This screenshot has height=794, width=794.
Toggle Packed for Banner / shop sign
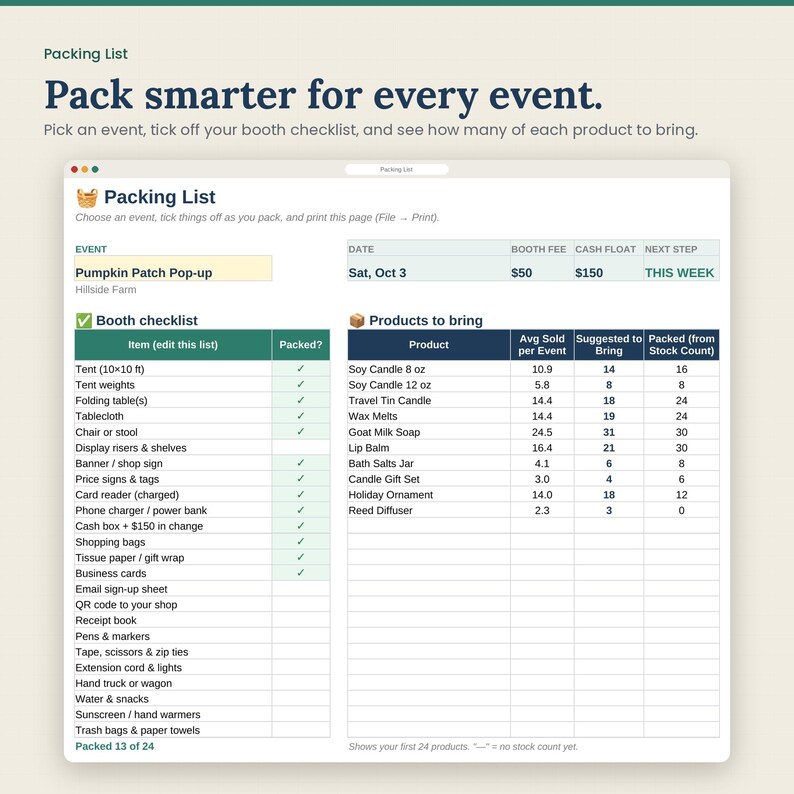pyautogui.click(x=301, y=463)
